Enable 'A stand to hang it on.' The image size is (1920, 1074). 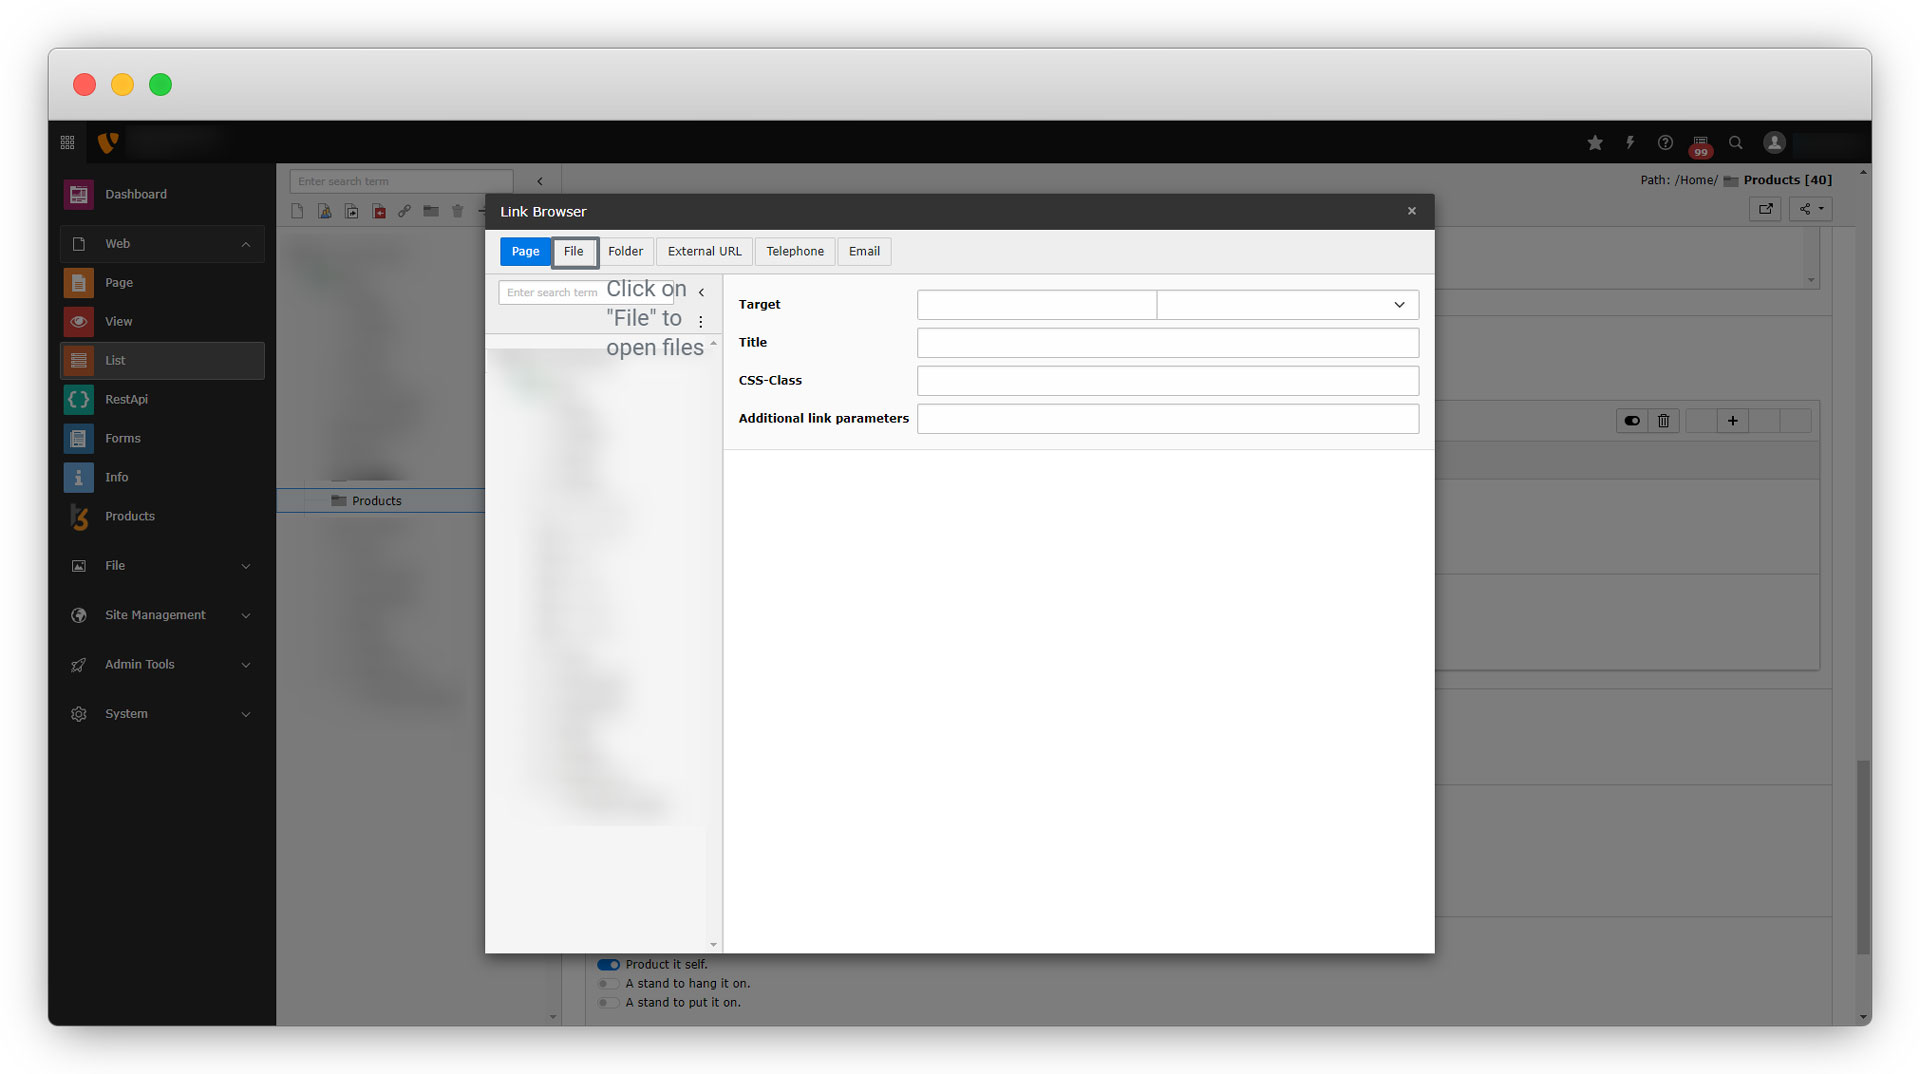(608, 984)
